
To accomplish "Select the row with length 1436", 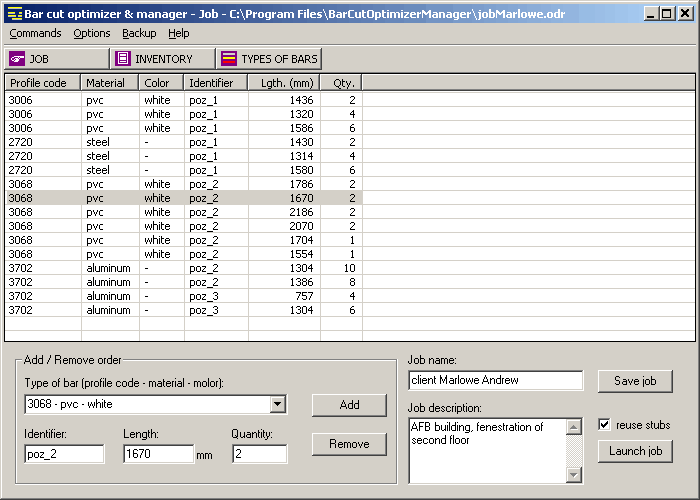I will click(183, 100).
